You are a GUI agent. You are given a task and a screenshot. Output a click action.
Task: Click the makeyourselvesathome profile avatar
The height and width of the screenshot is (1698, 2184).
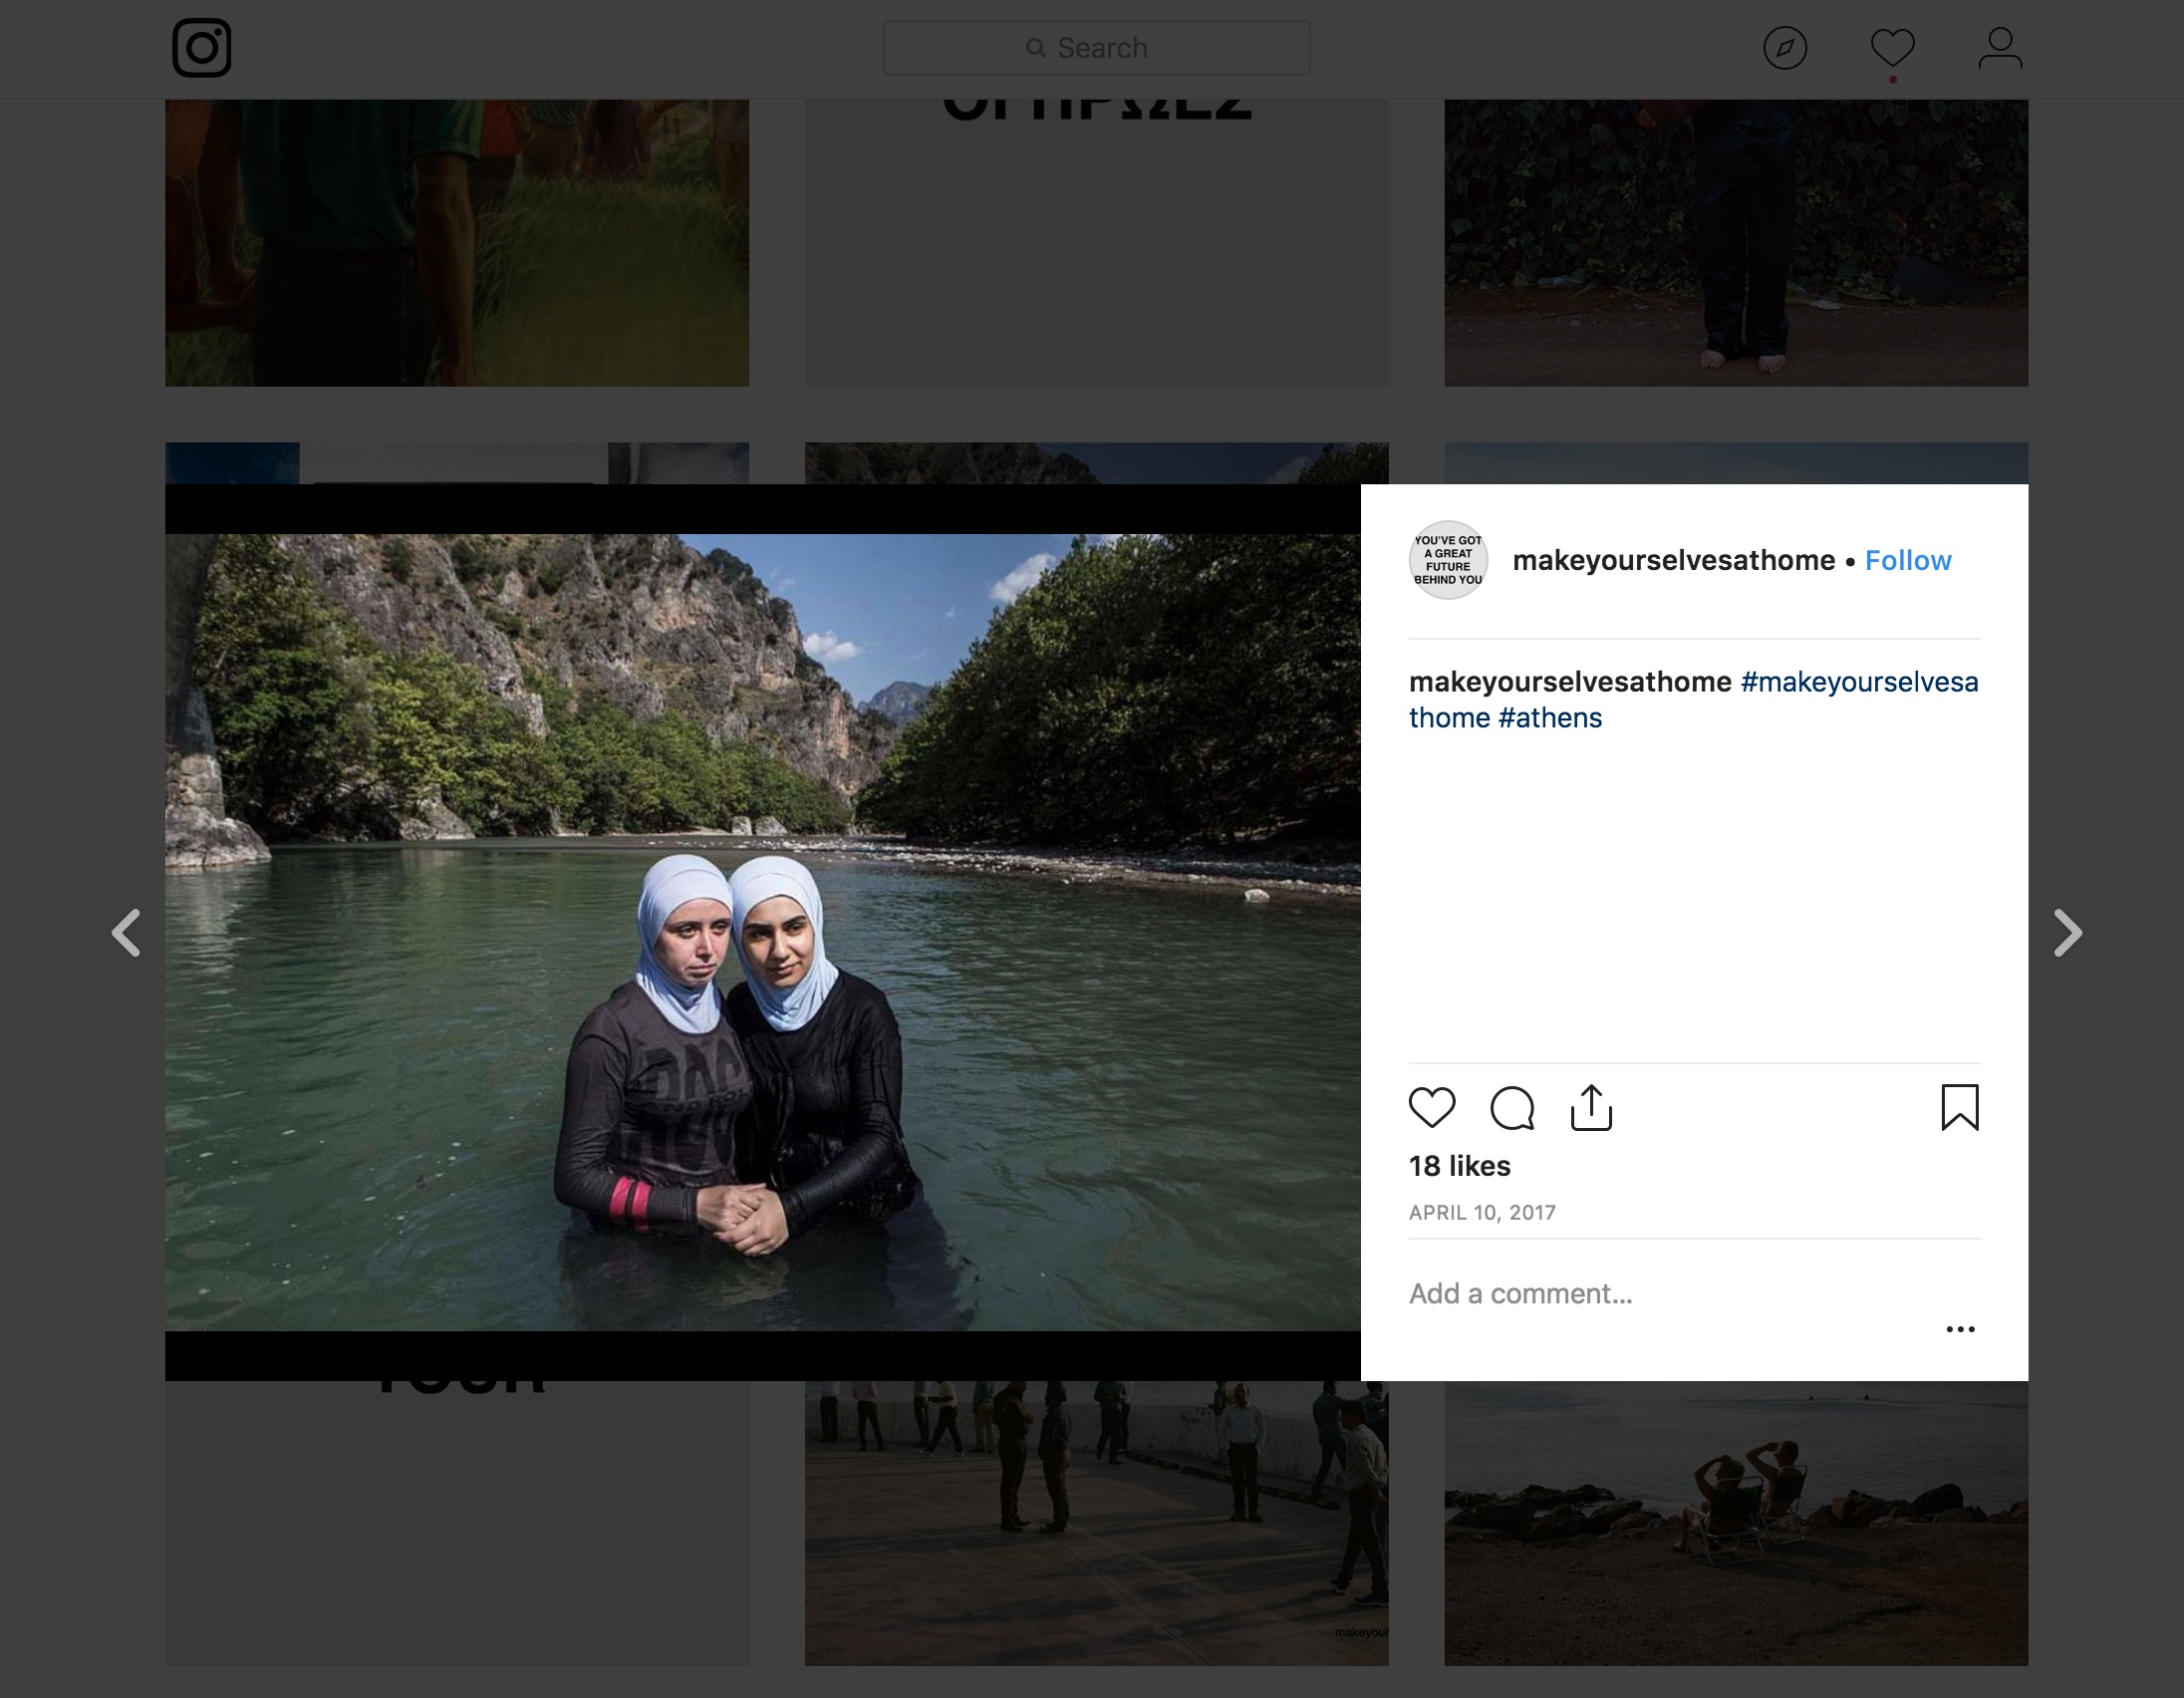coord(1448,560)
